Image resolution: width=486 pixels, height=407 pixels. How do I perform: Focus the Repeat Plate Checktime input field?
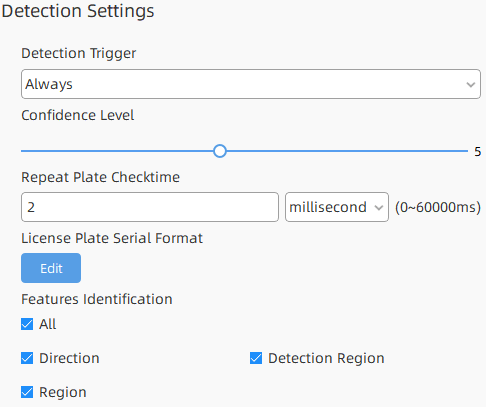(150, 207)
